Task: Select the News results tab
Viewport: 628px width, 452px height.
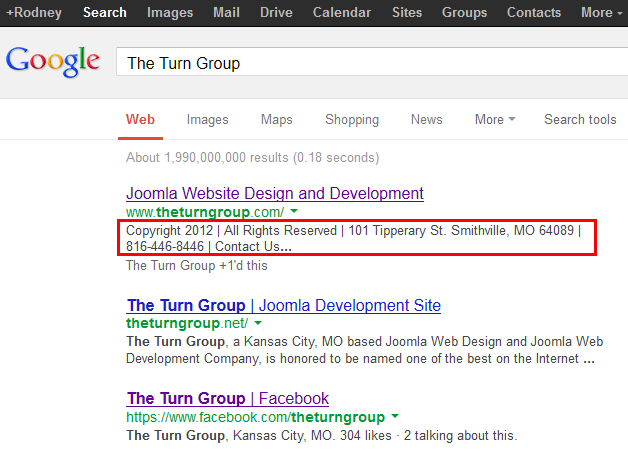Action: (x=426, y=119)
